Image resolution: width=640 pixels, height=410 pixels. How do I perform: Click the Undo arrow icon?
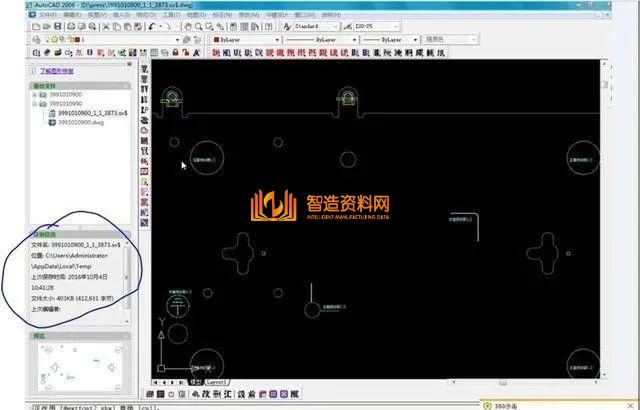tap(152, 27)
